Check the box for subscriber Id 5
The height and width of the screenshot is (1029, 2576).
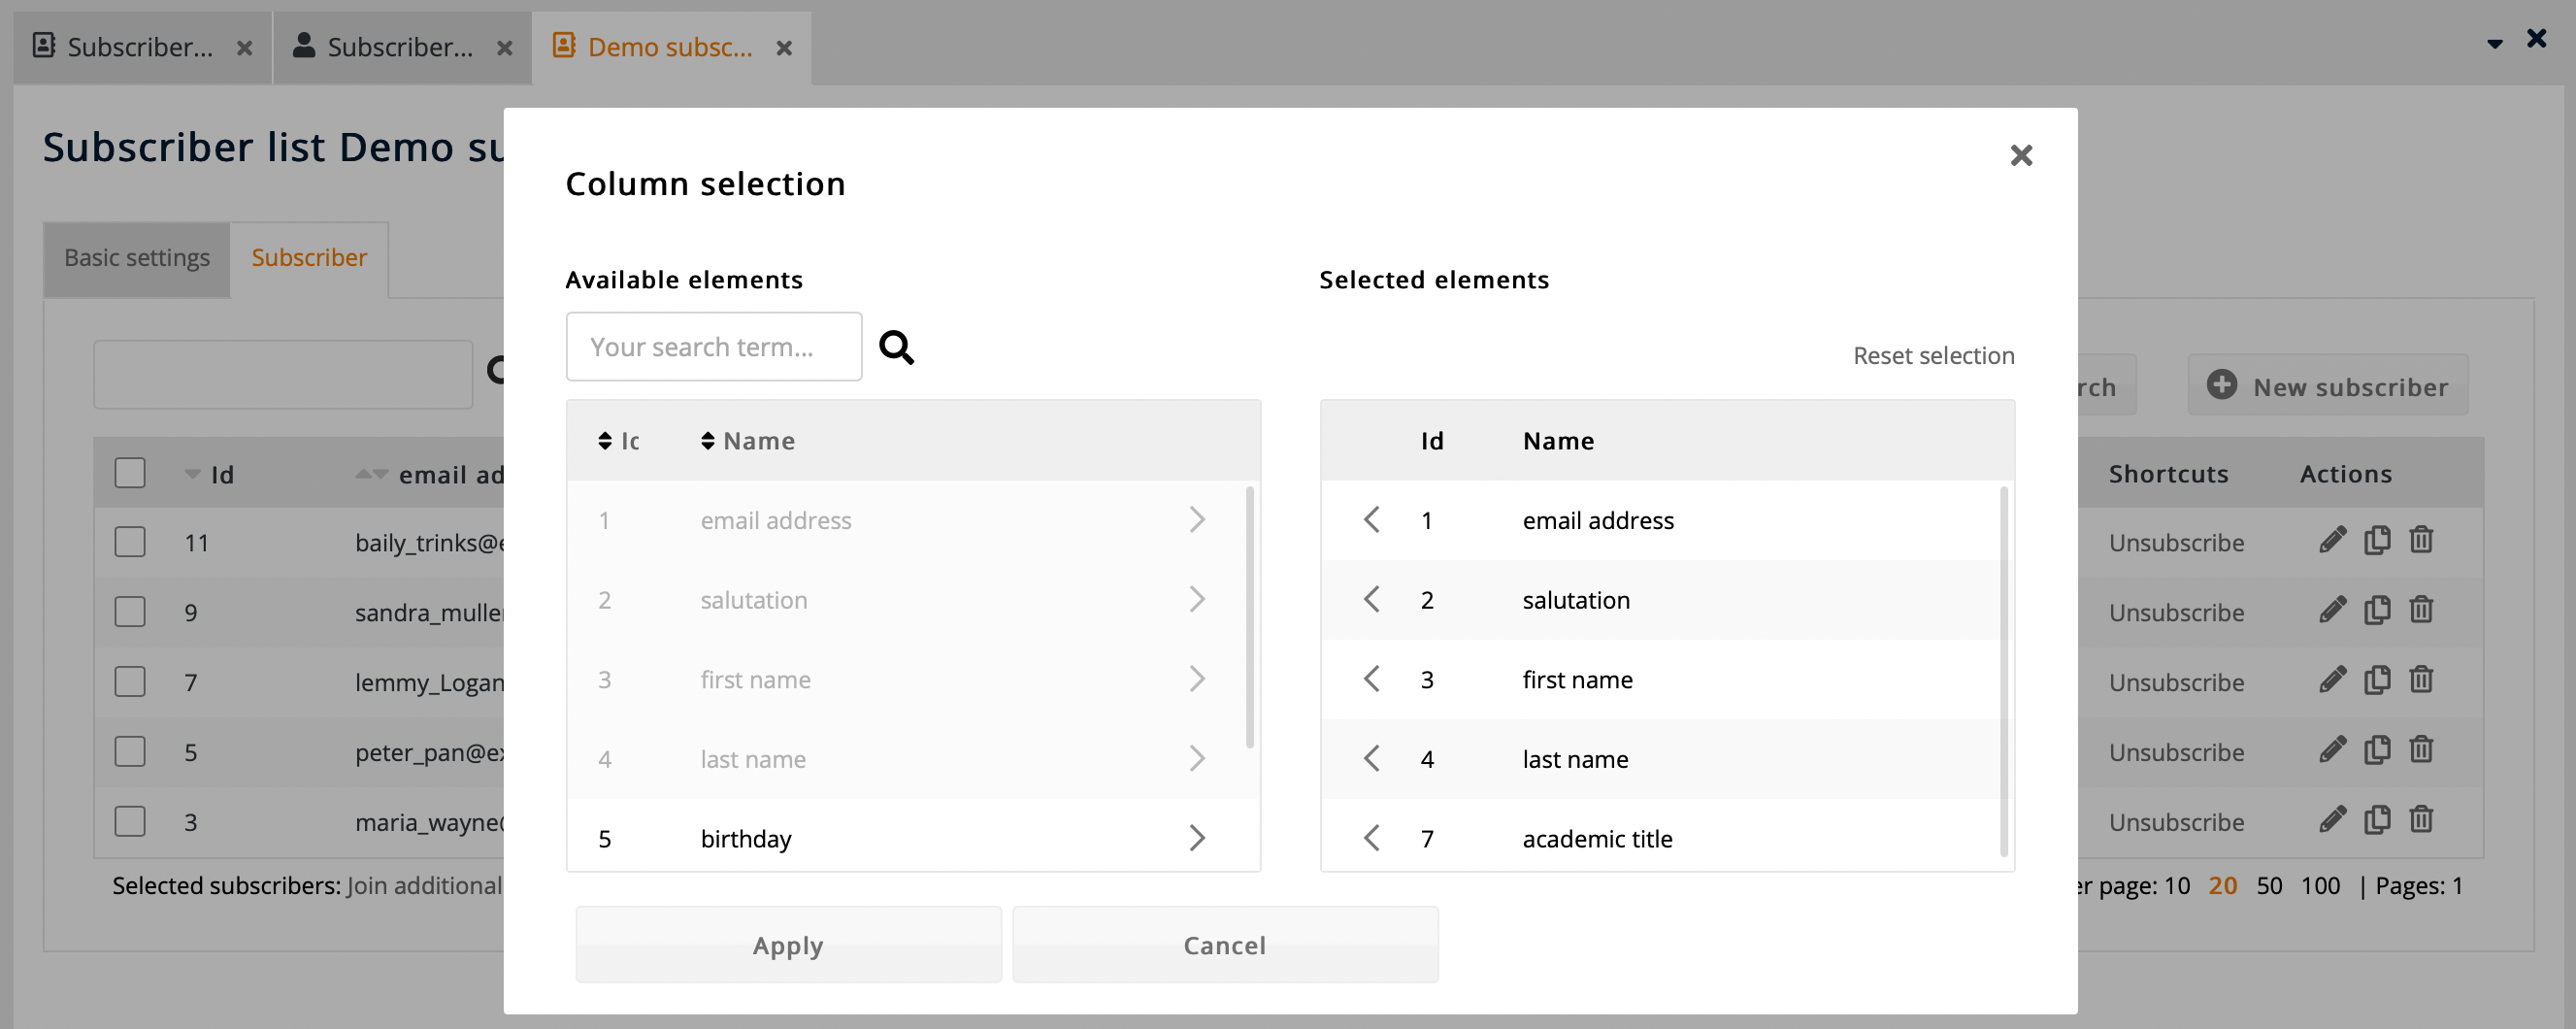[x=130, y=752]
